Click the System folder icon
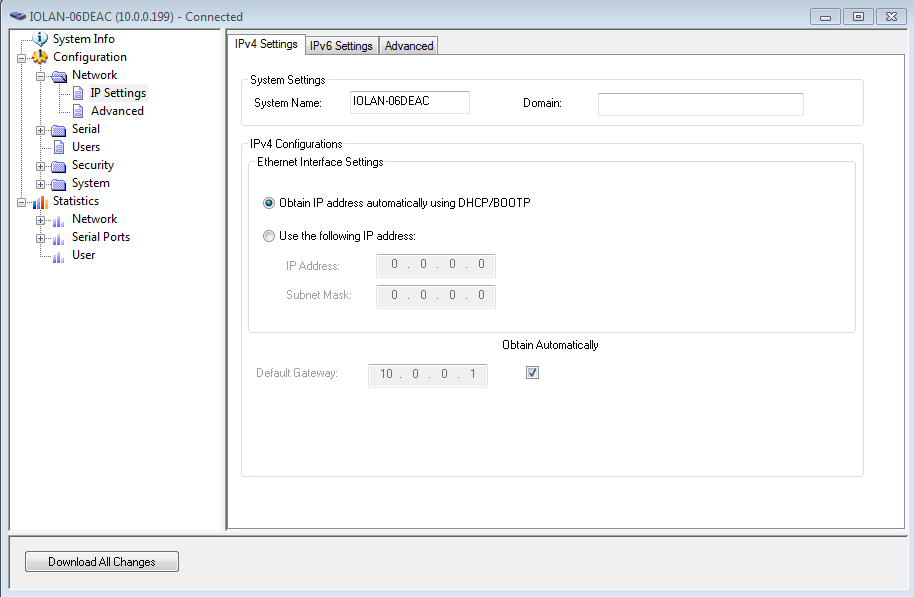This screenshot has width=914, height=597. pyautogui.click(x=58, y=184)
